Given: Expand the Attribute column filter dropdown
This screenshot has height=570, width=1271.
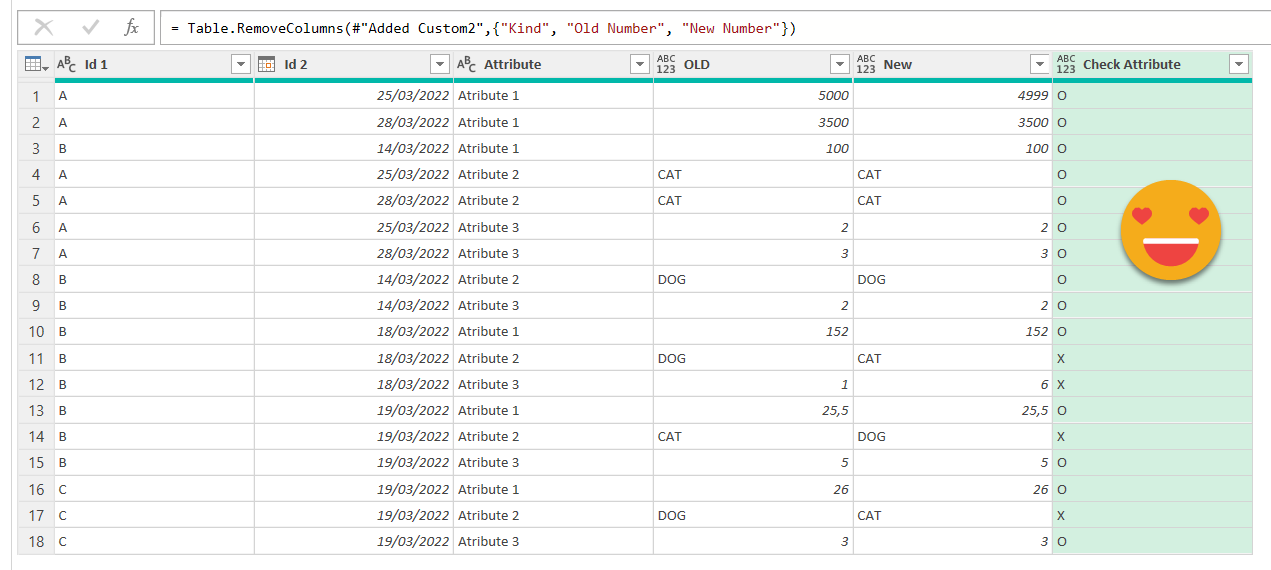Looking at the screenshot, I should [x=640, y=64].
